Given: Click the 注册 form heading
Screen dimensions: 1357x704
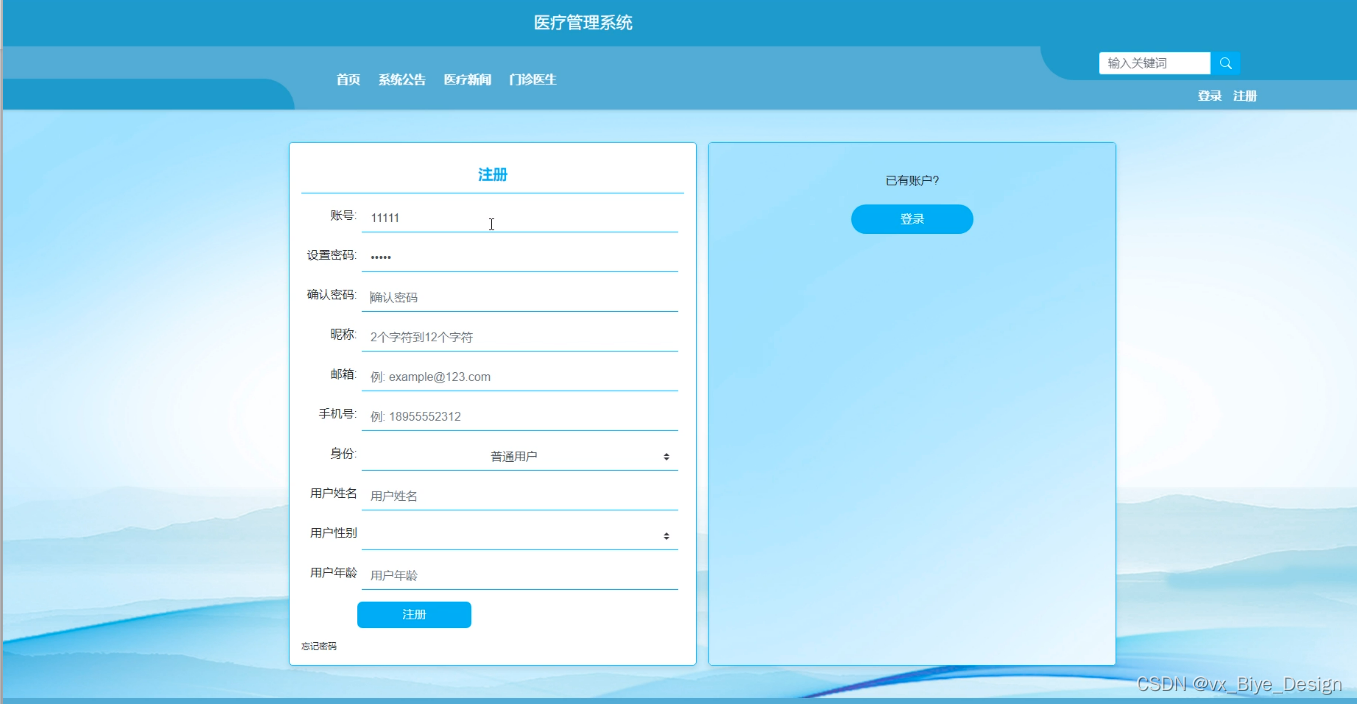Looking at the screenshot, I should [493, 175].
